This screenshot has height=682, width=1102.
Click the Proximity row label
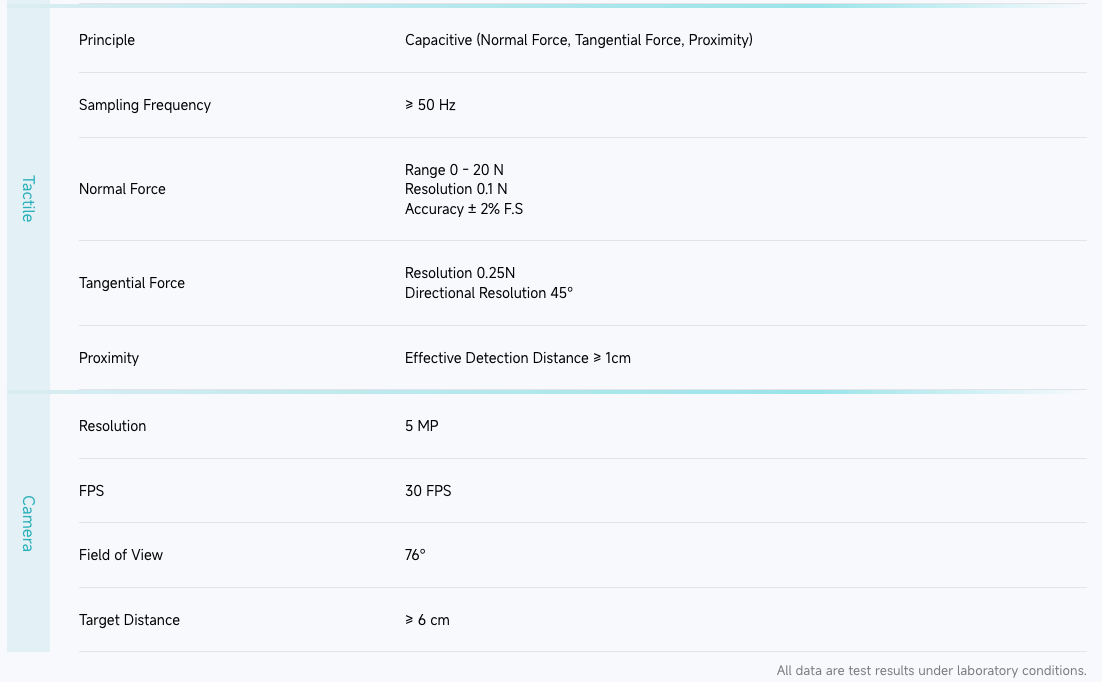(109, 358)
